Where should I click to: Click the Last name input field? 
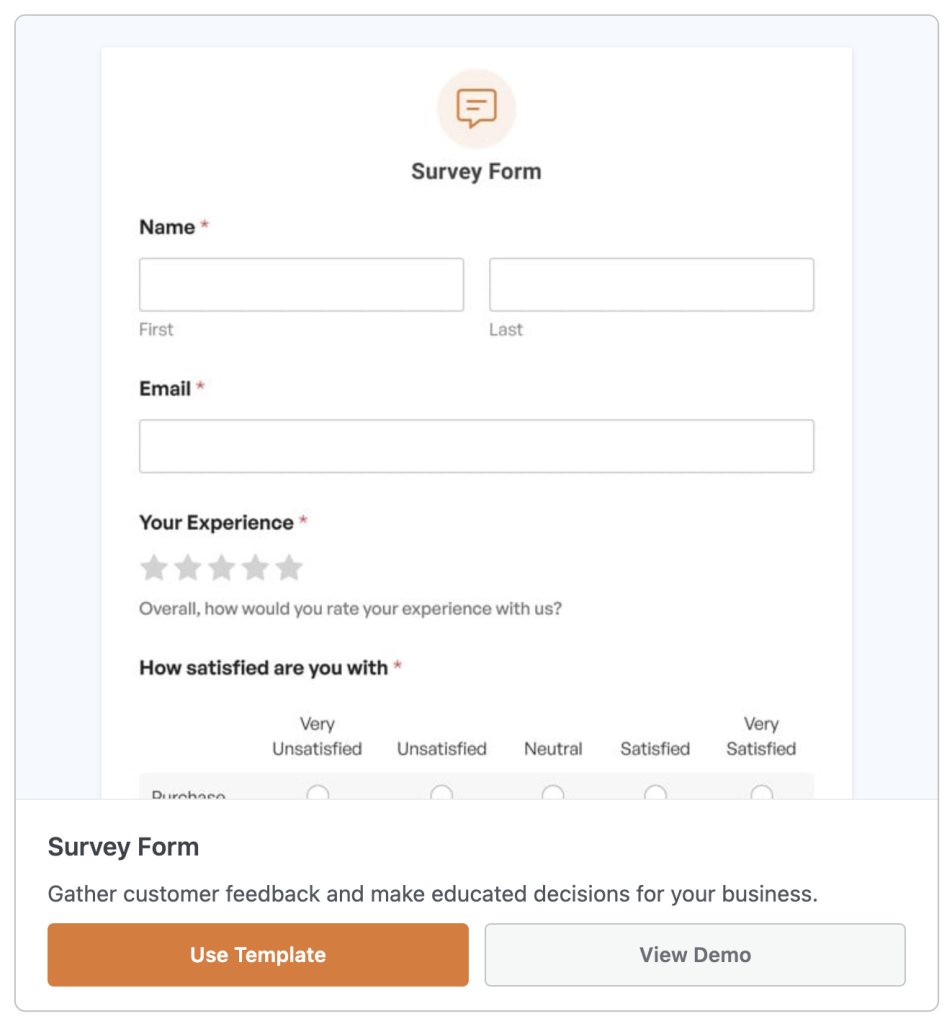coord(651,284)
